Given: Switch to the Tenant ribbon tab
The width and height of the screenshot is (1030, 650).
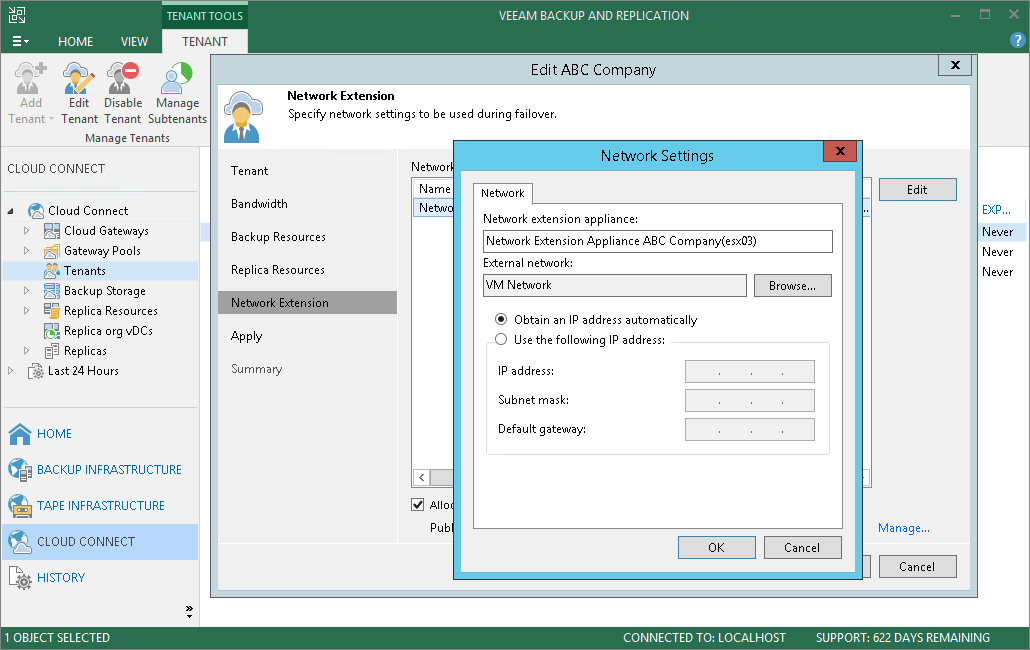Looking at the screenshot, I should click(x=205, y=41).
